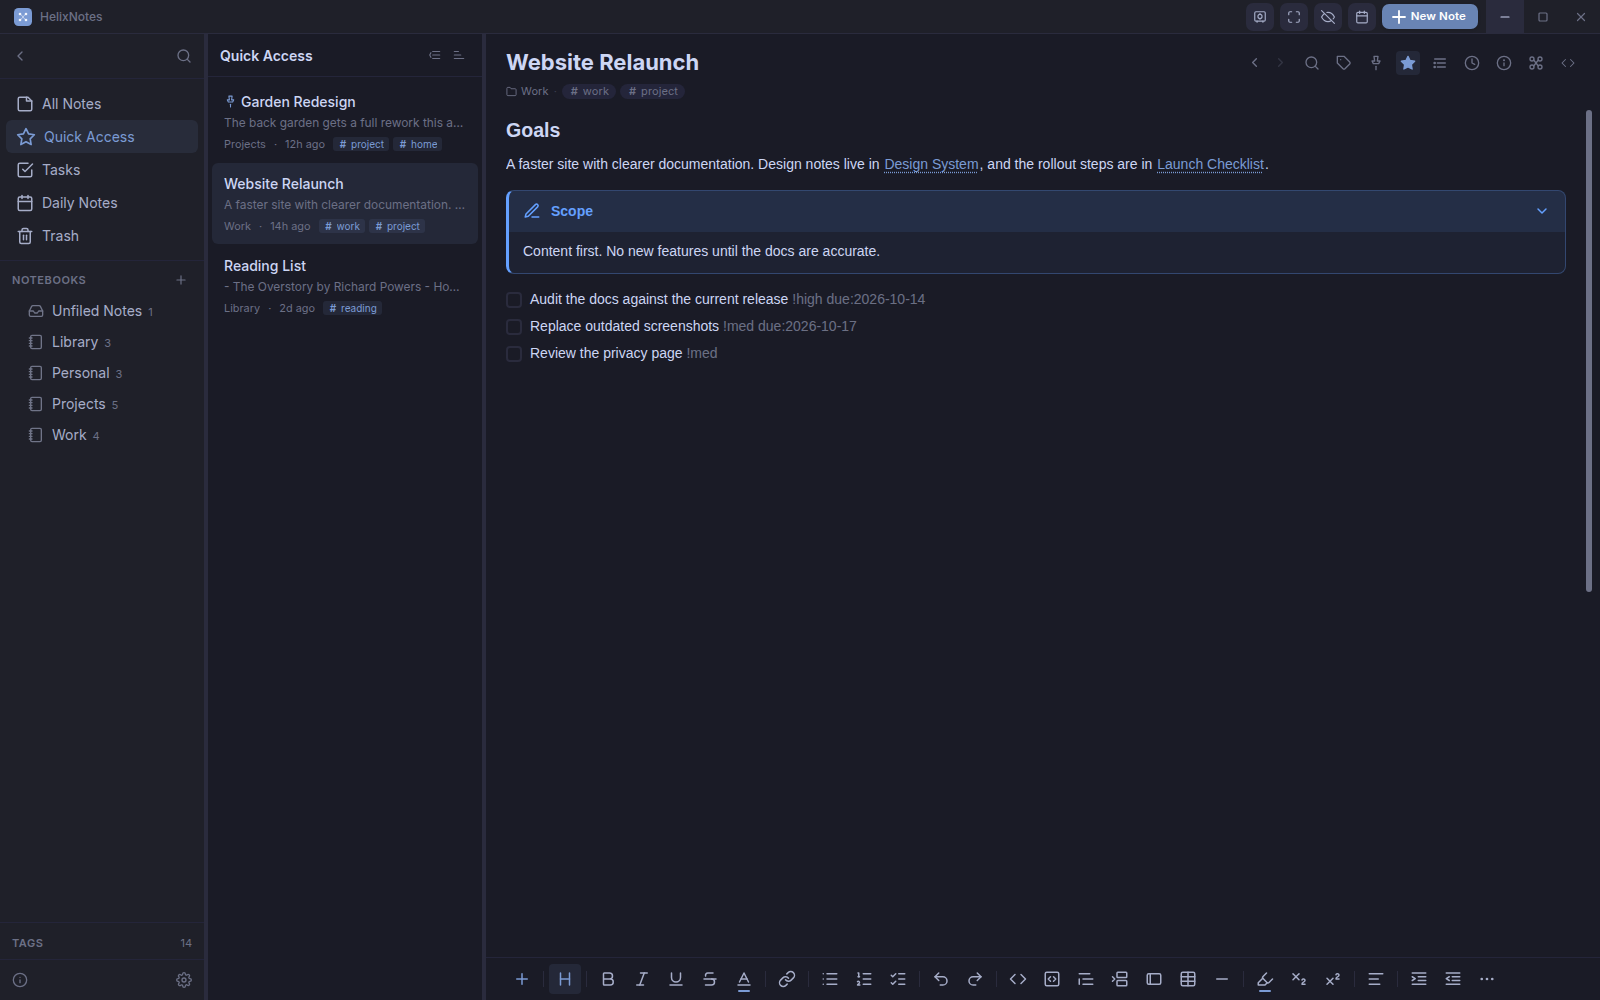This screenshot has height=1000, width=1600.
Task: Open version history clock icon
Action: [x=1472, y=63]
